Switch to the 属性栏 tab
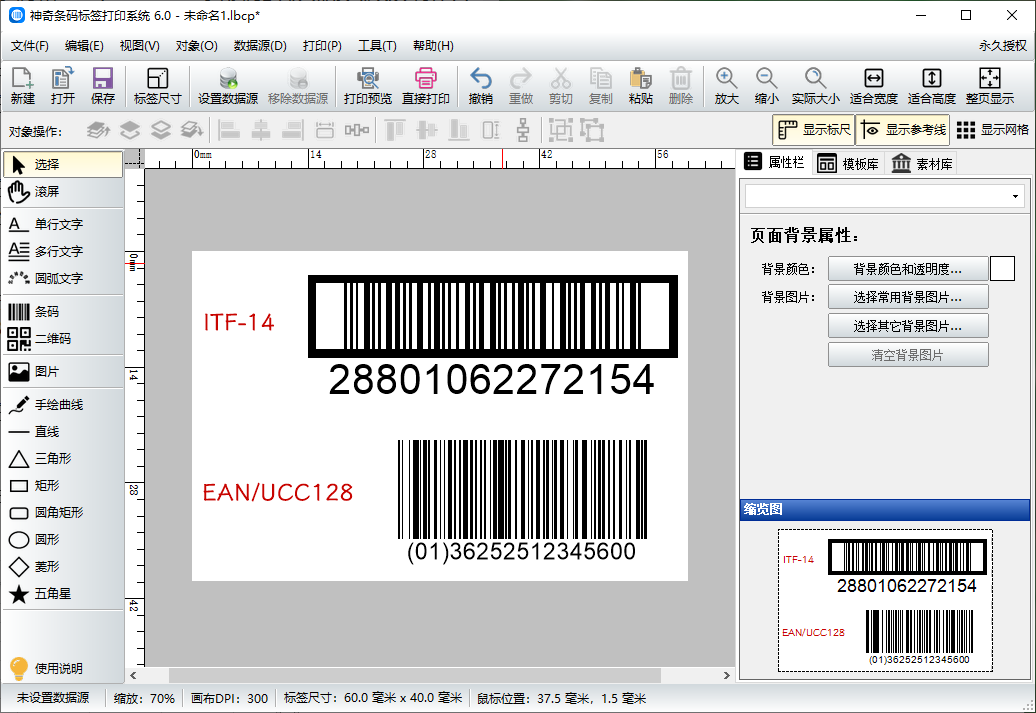Viewport: 1036px width, 713px height. 774,163
